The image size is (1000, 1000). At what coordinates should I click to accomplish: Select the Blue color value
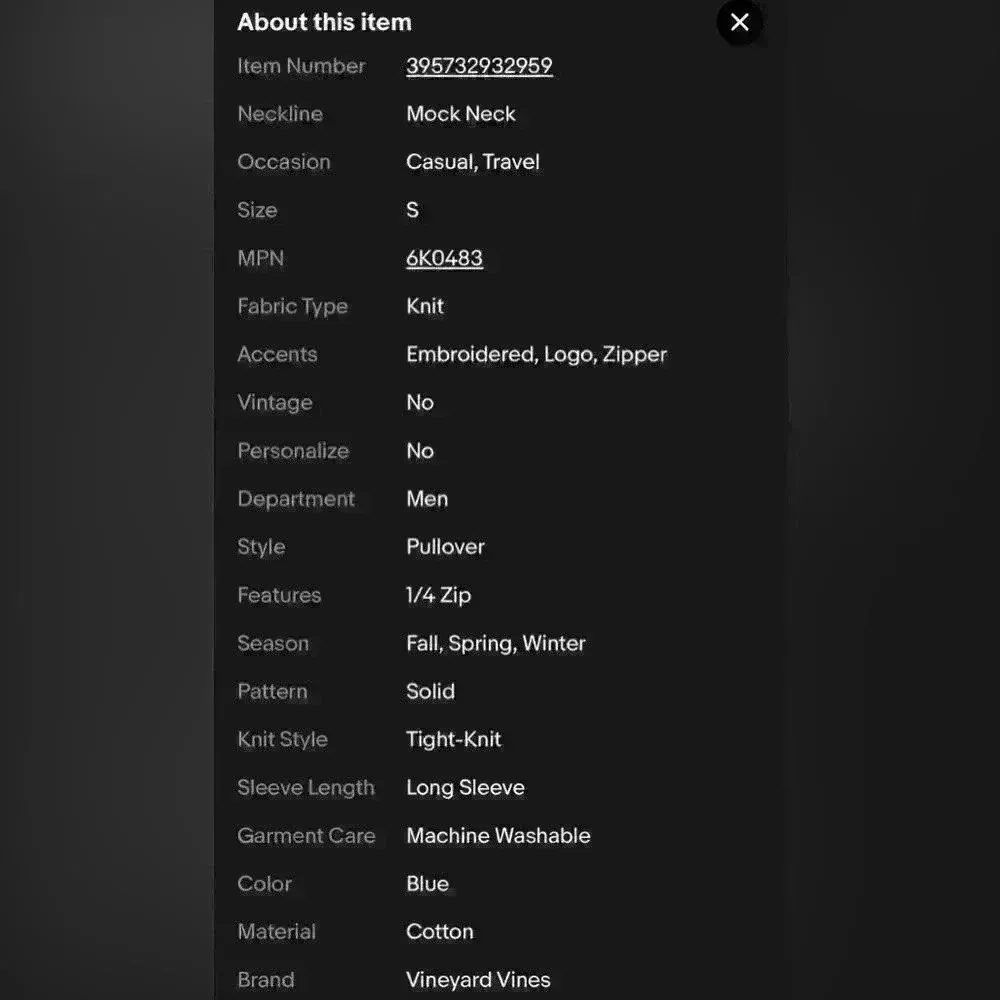point(427,883)
